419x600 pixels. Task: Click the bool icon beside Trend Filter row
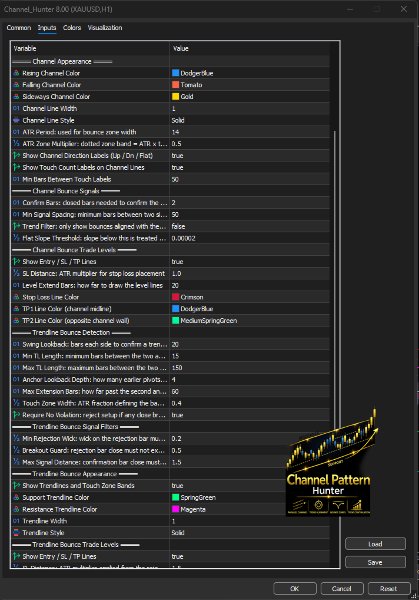pos(16,226)
